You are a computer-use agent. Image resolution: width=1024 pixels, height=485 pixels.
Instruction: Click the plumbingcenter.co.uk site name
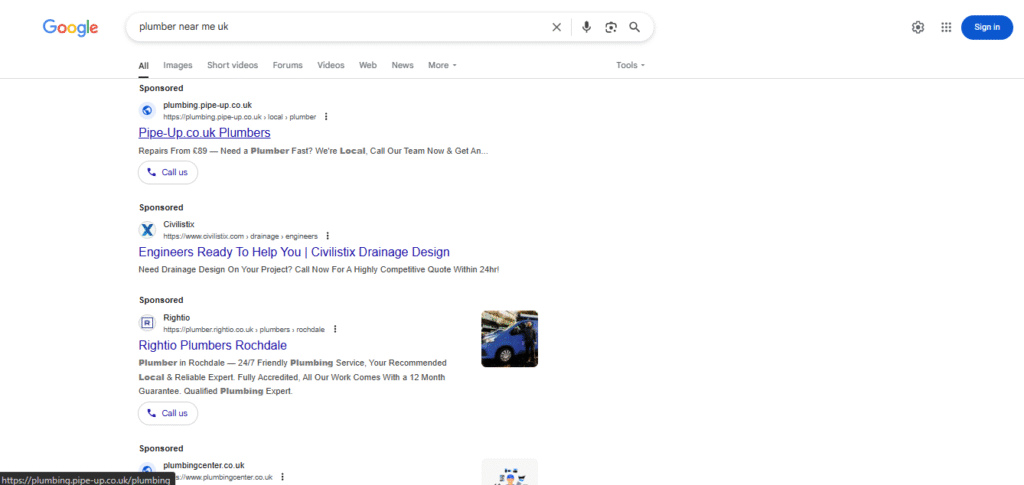[204, 465]
